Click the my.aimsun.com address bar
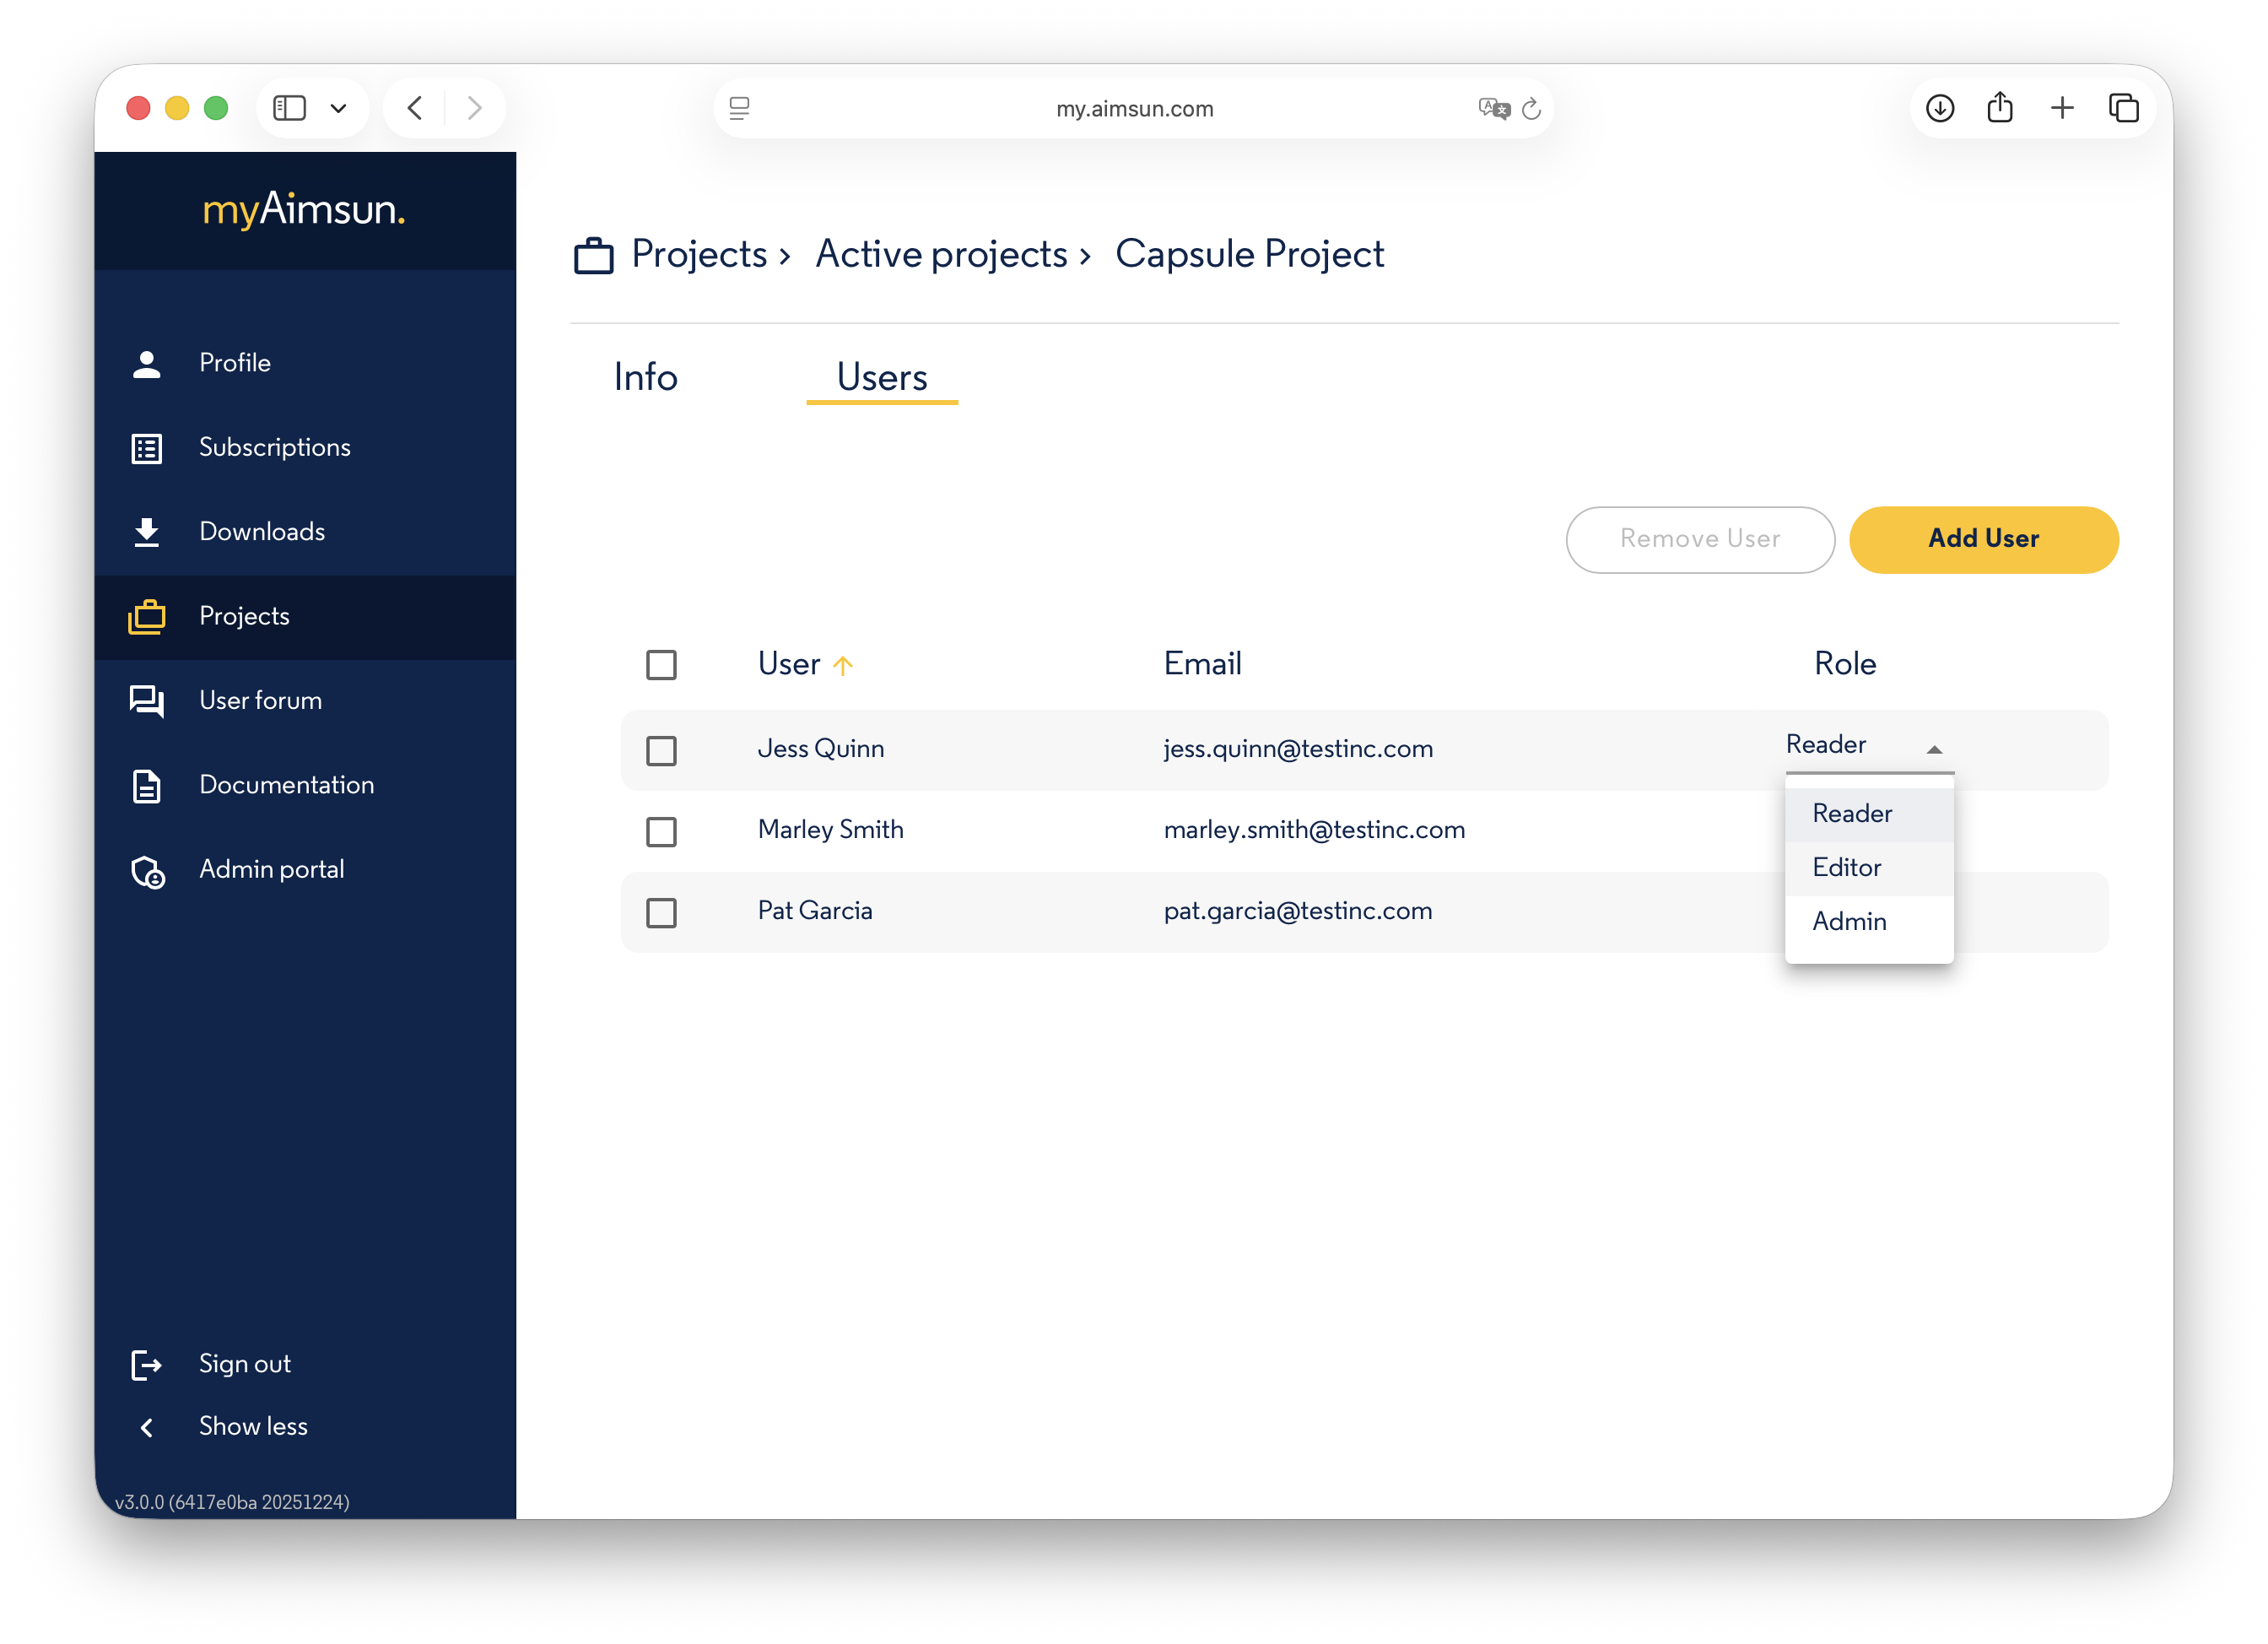2268x1644 pixels. tap(1134, 109)
